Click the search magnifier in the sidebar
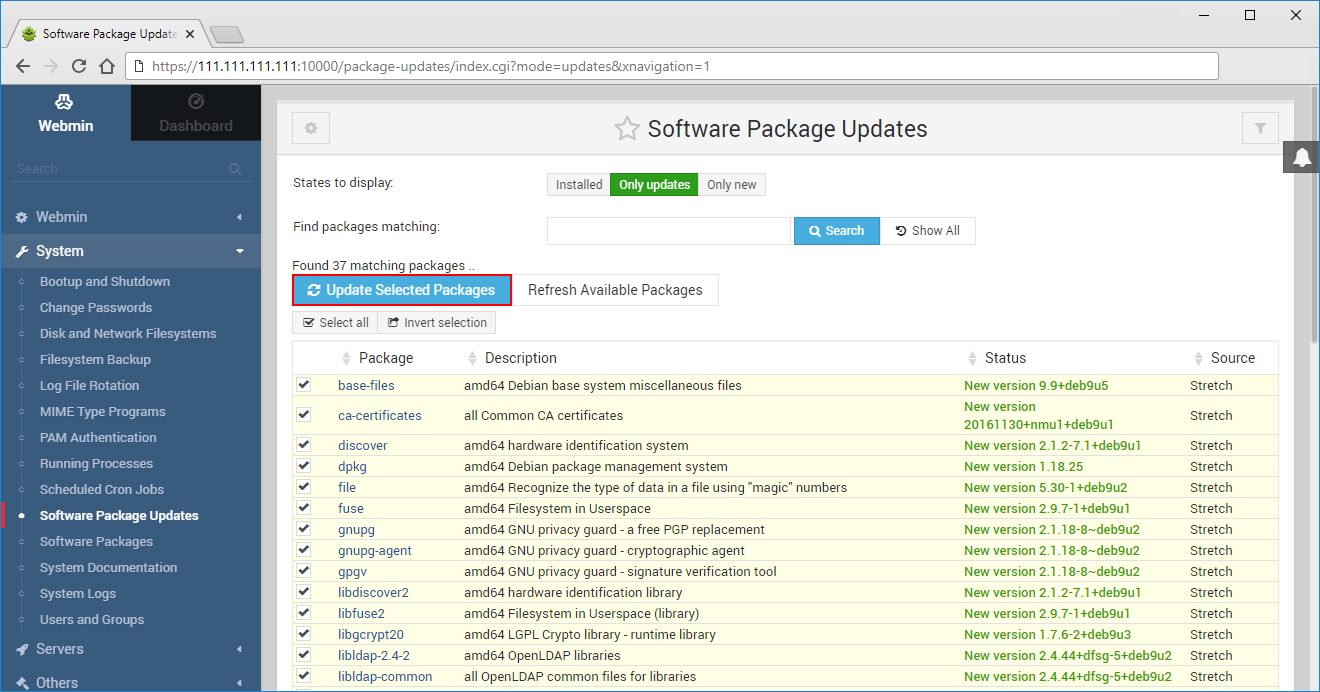The image size is (1320, 692). point(237,168)
